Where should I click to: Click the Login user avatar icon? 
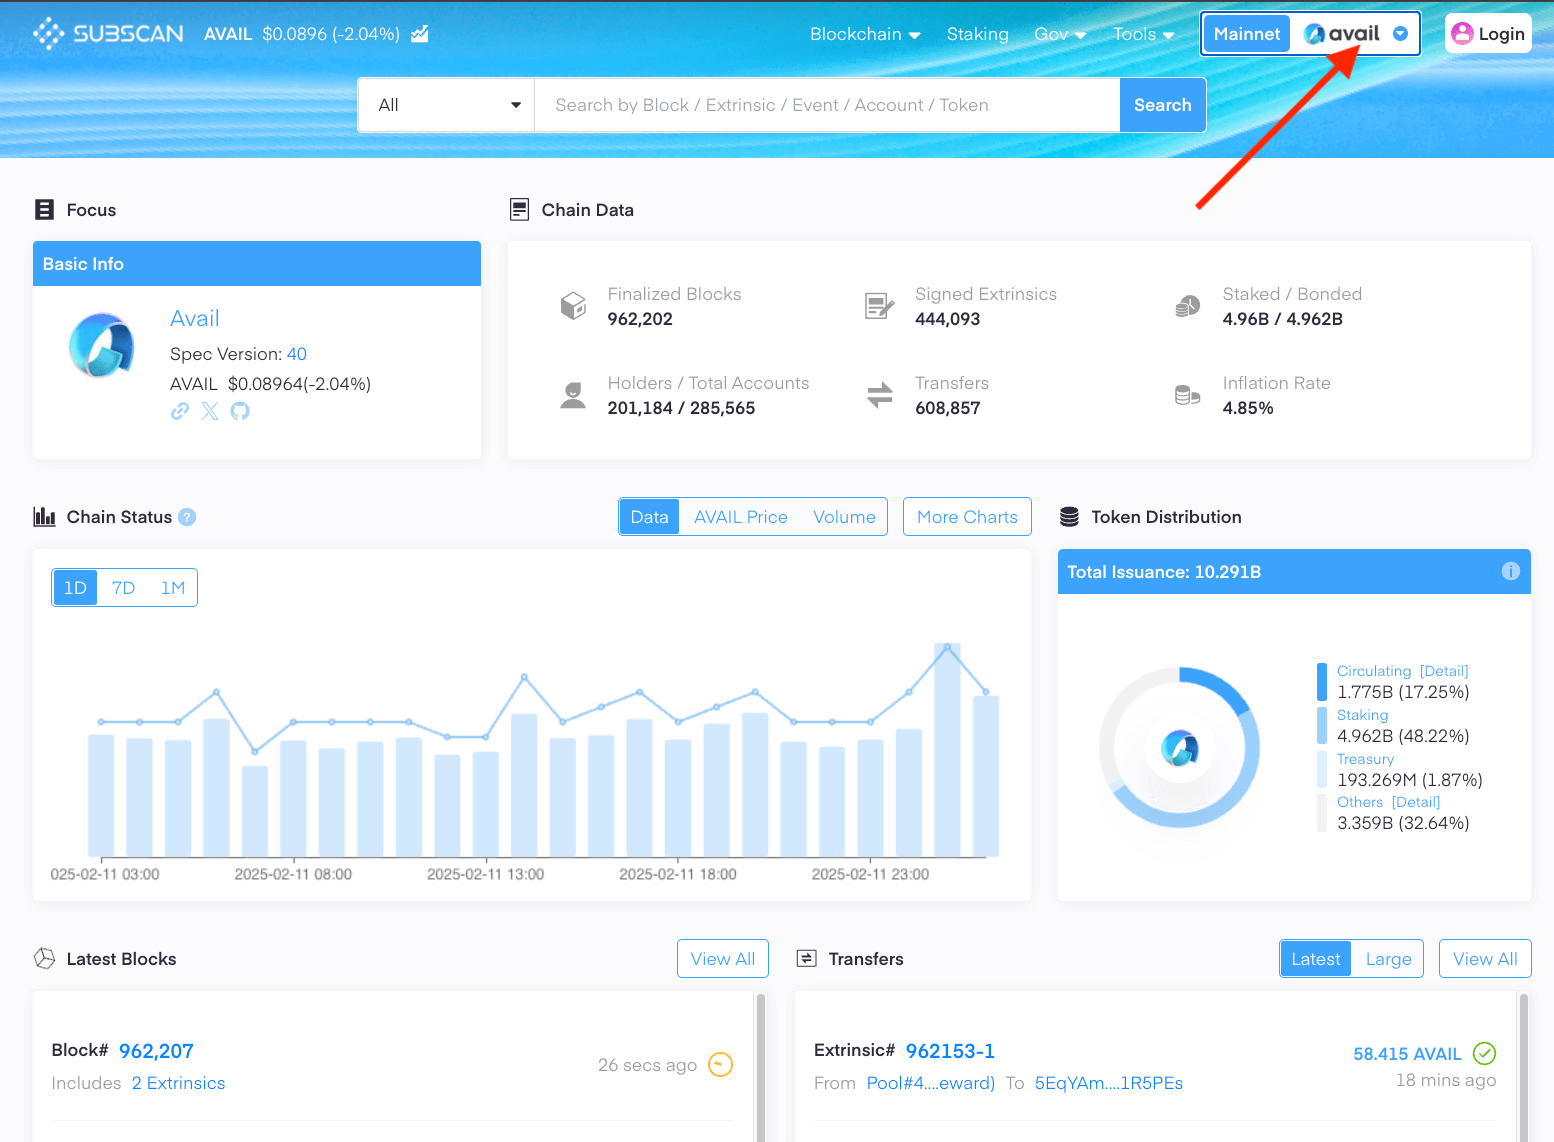tap(1462, 34)
